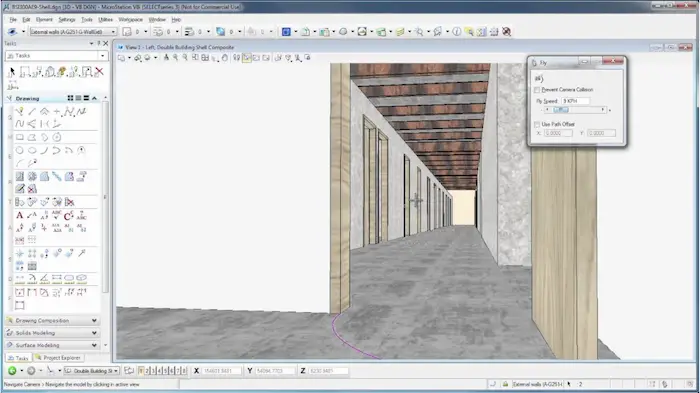Click the Fly Speed slider track
The image size is (700, 393).
(575, 110)
